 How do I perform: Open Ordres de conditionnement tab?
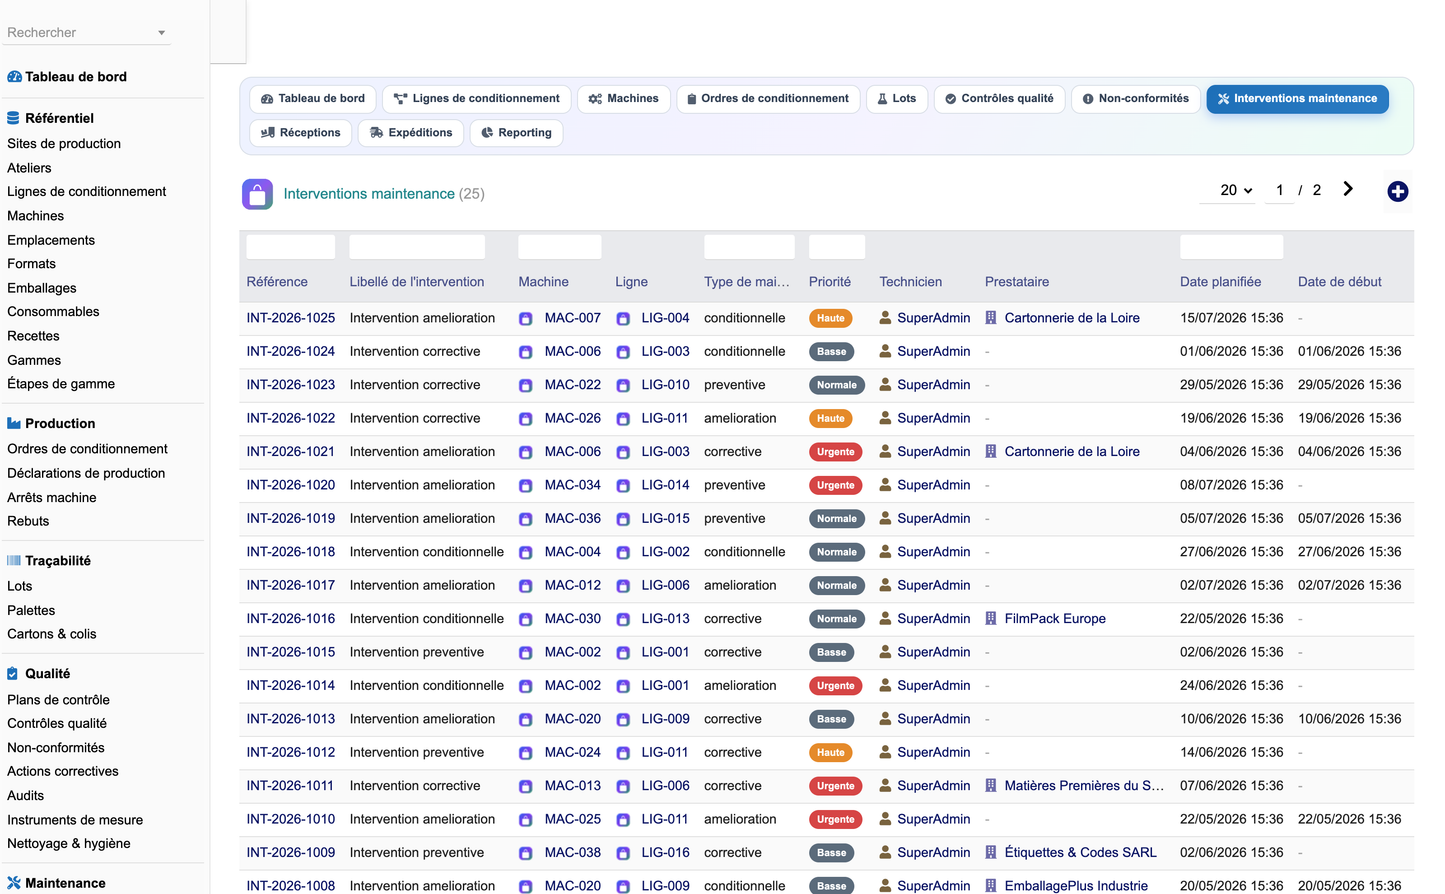768,99
